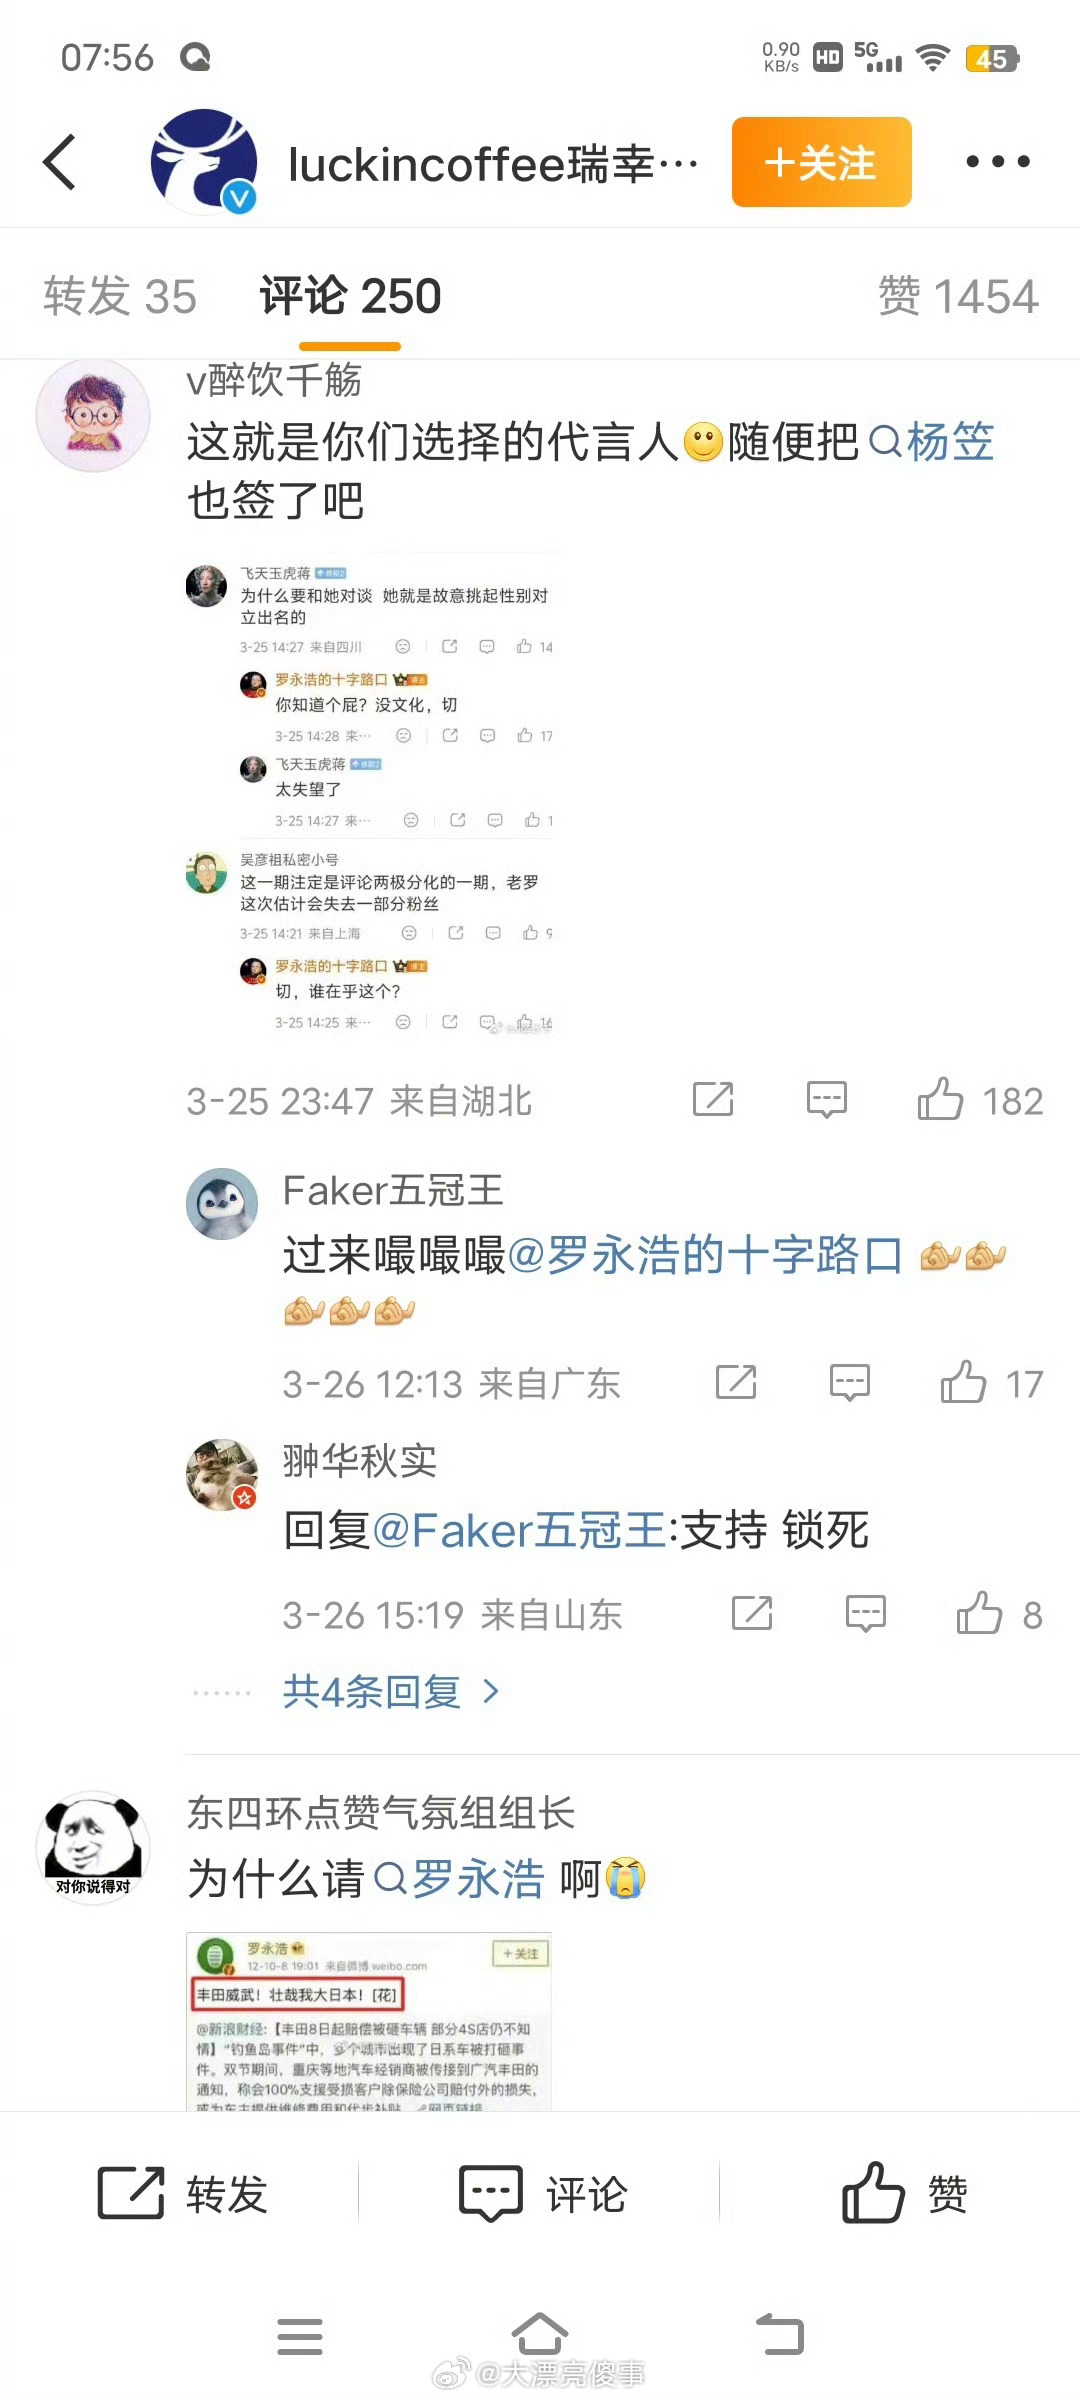Repost v醉饮千觞's comment via share icon
Image resolution: width=1080 pixels, height=2400 pixels.
point(713,1100)
